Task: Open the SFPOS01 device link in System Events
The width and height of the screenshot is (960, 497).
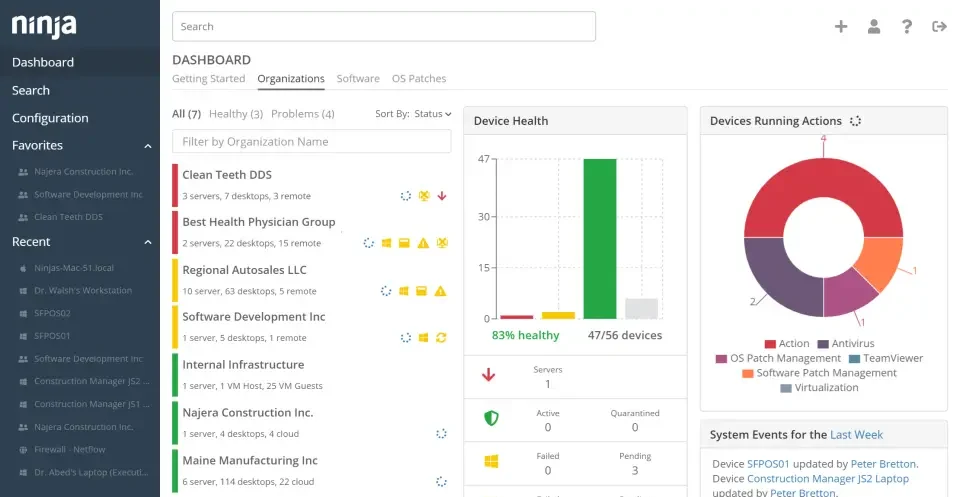Action: [x=768, y=464]
